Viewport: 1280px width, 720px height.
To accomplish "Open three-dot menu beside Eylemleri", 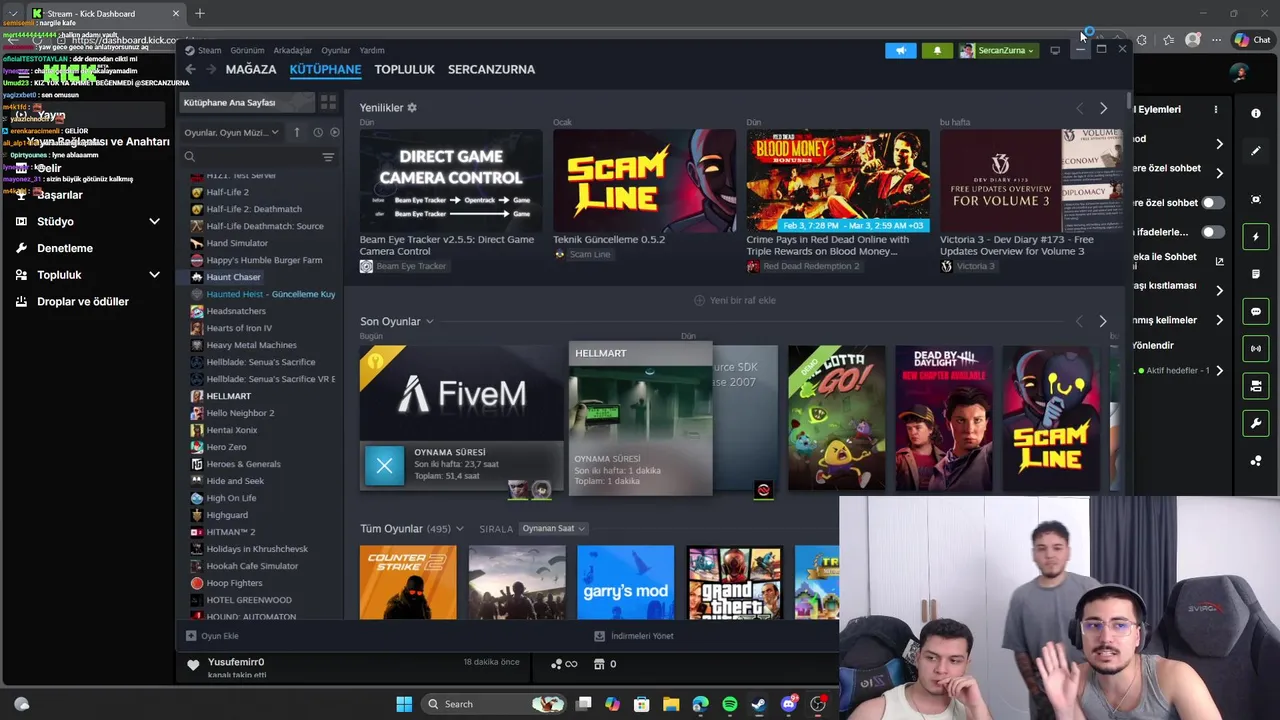I will [x=1216, y=109].
